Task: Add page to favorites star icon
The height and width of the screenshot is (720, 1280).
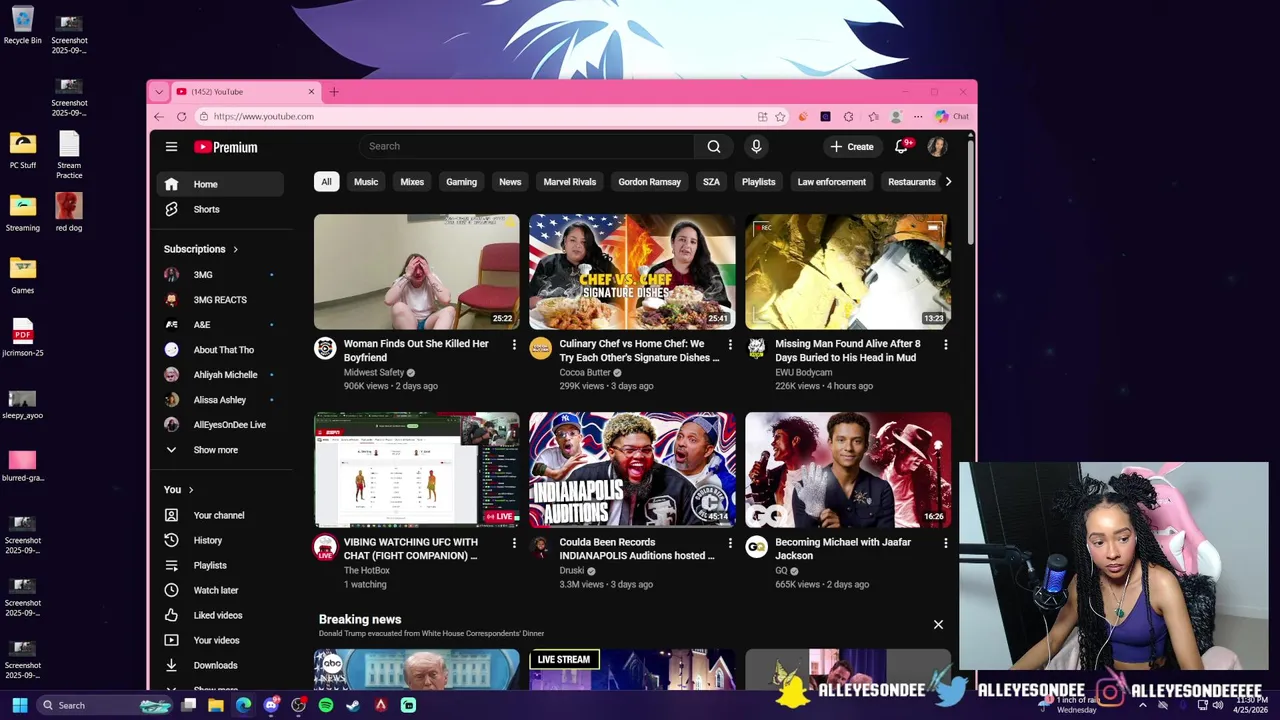Action: [780, 116]
